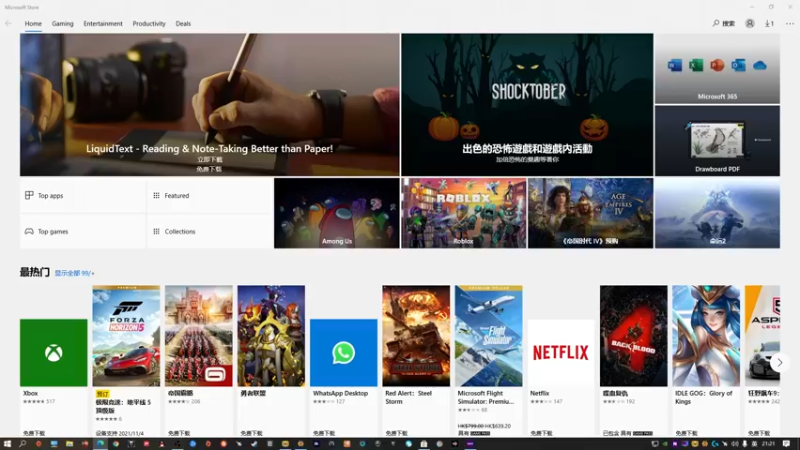This screenshot has width=800, height=450.
Task: Open the IDLE GOG: Glory of Kings cover
Action: (x=706, y=336)
